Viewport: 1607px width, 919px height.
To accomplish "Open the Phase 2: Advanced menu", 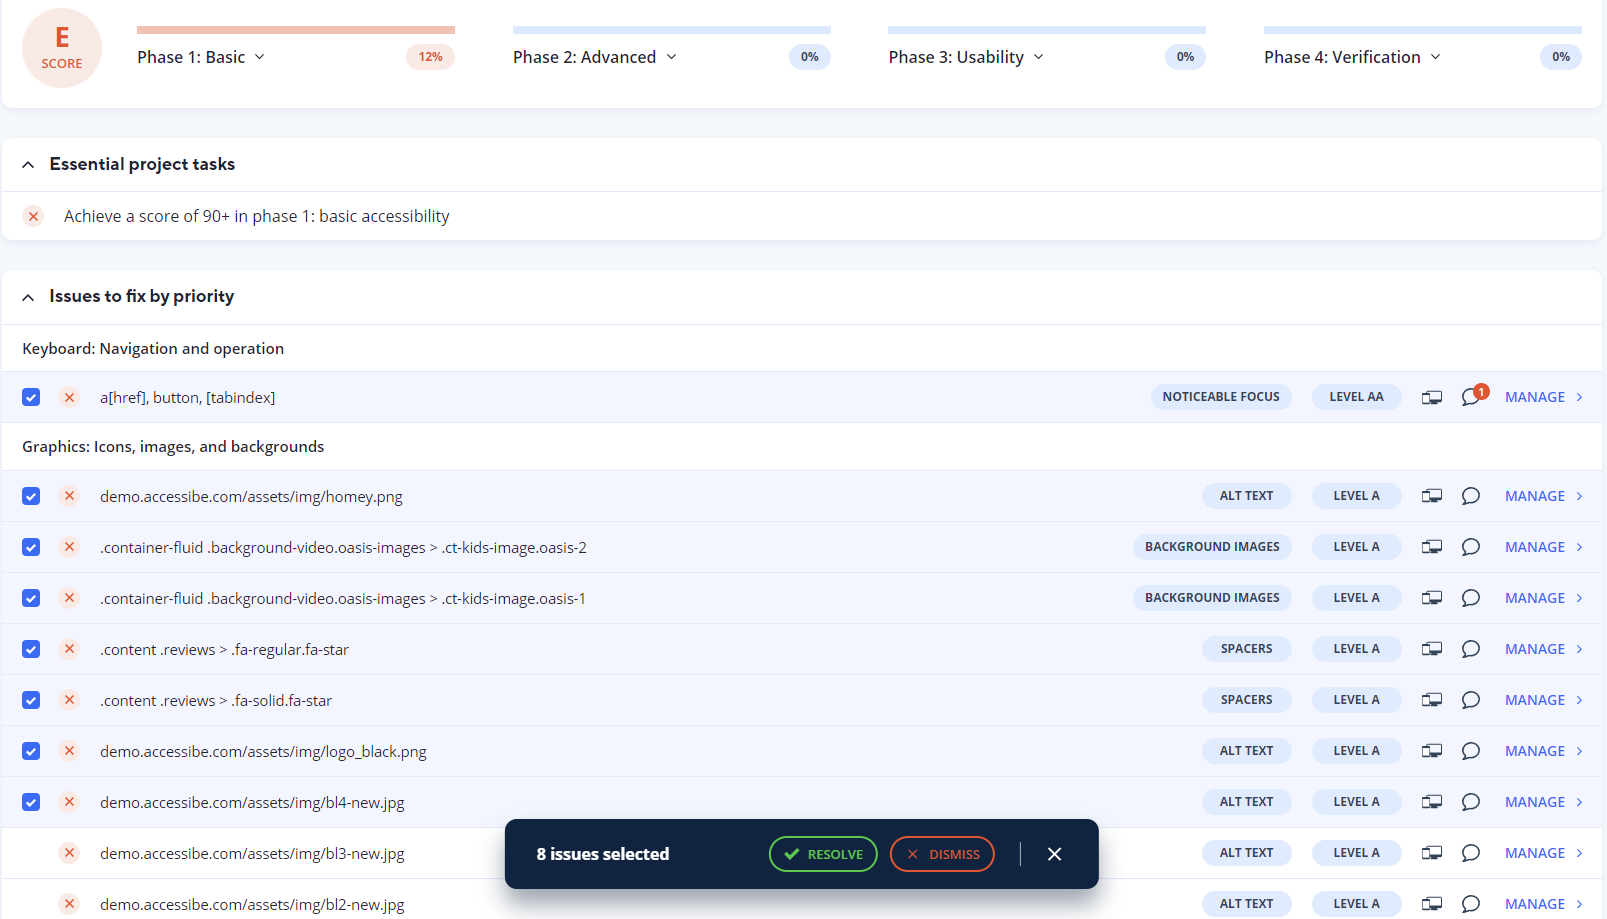I will pyautogui.click(x=595, y=57).
